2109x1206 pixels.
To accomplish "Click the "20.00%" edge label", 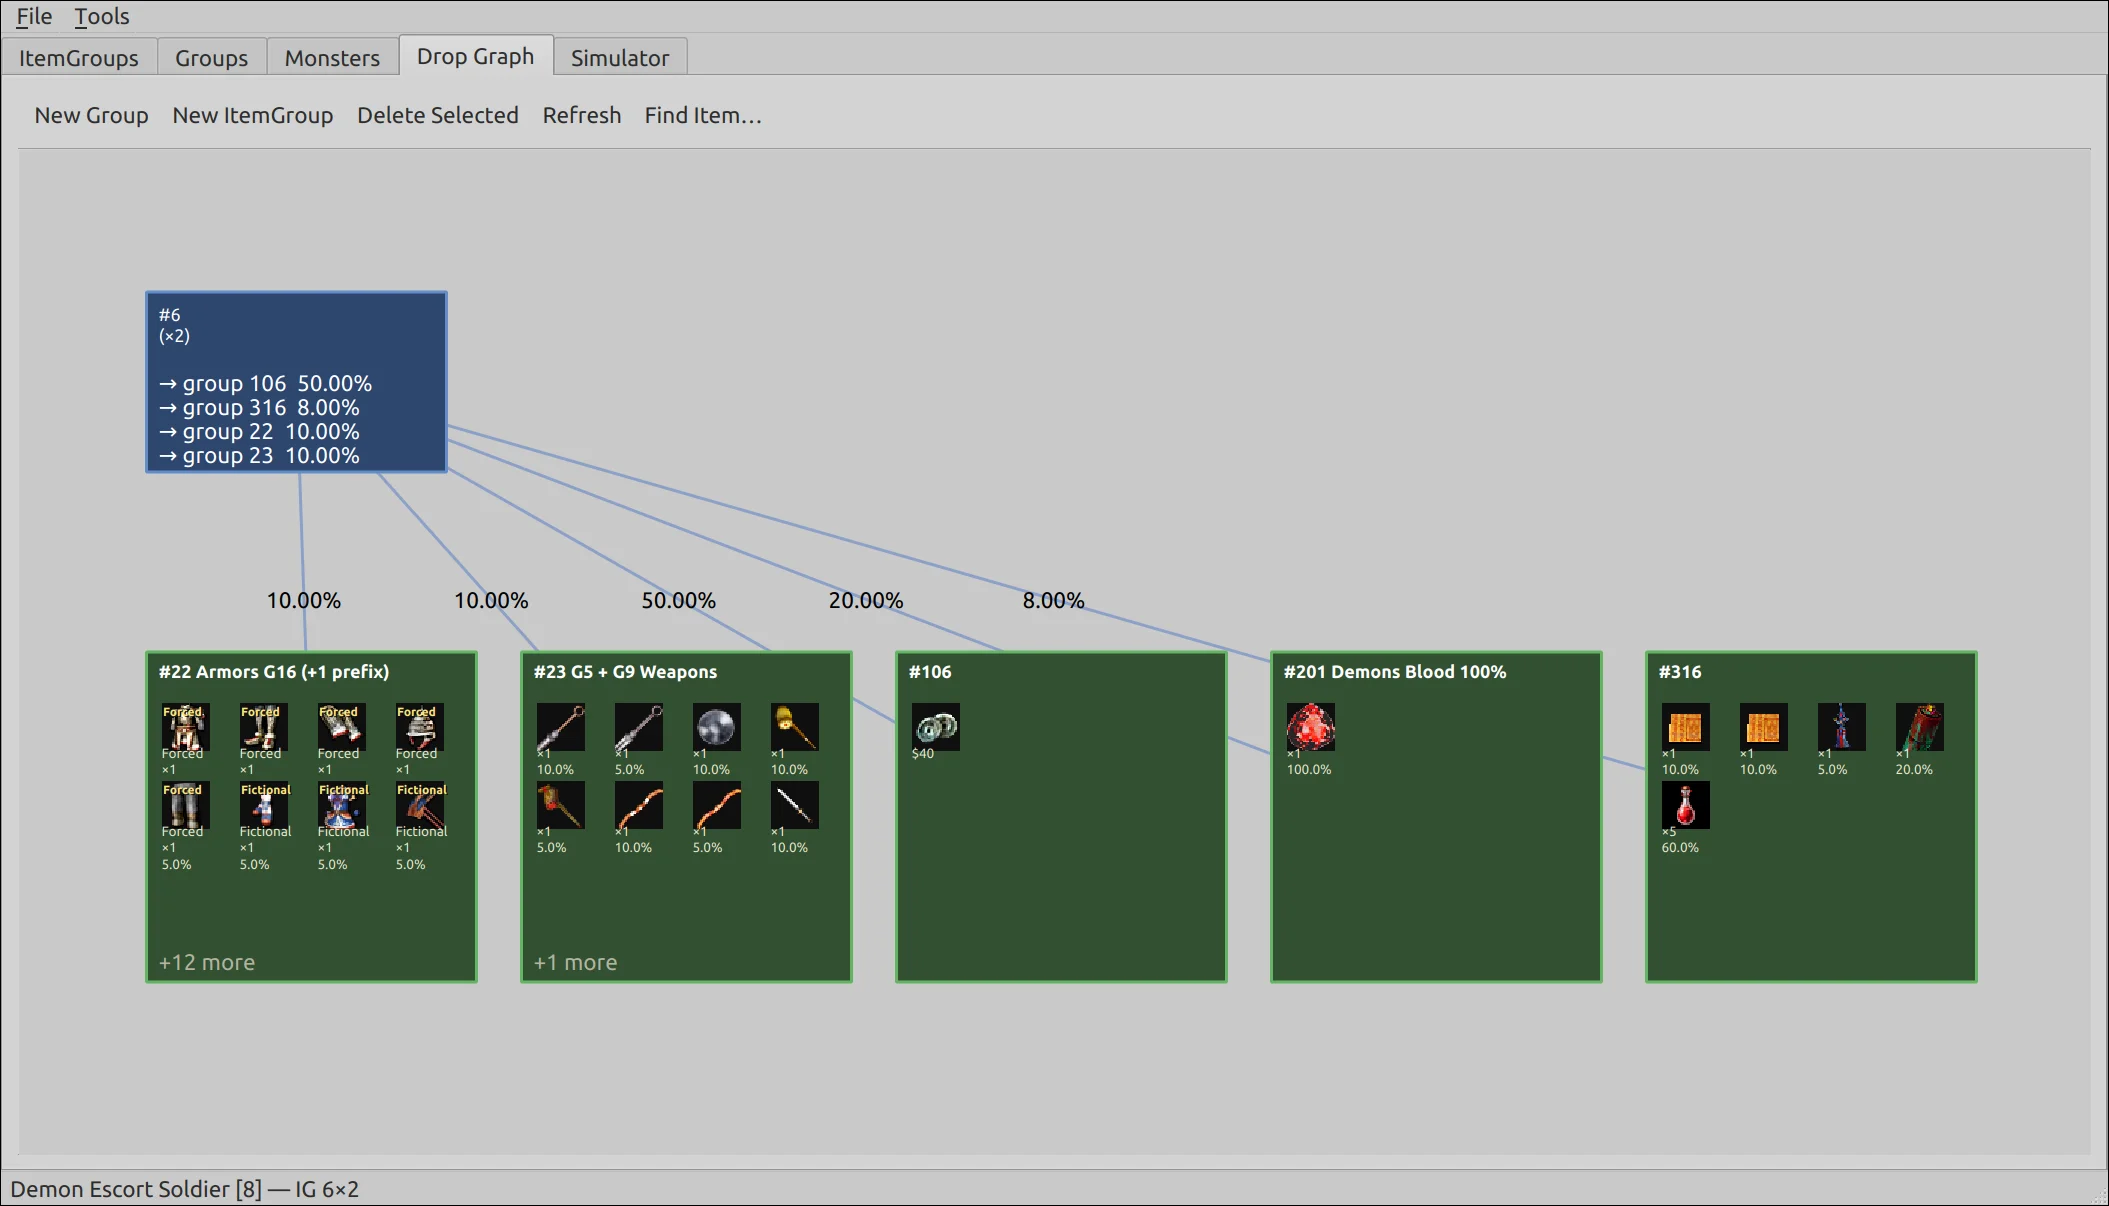I will point(865,600).
